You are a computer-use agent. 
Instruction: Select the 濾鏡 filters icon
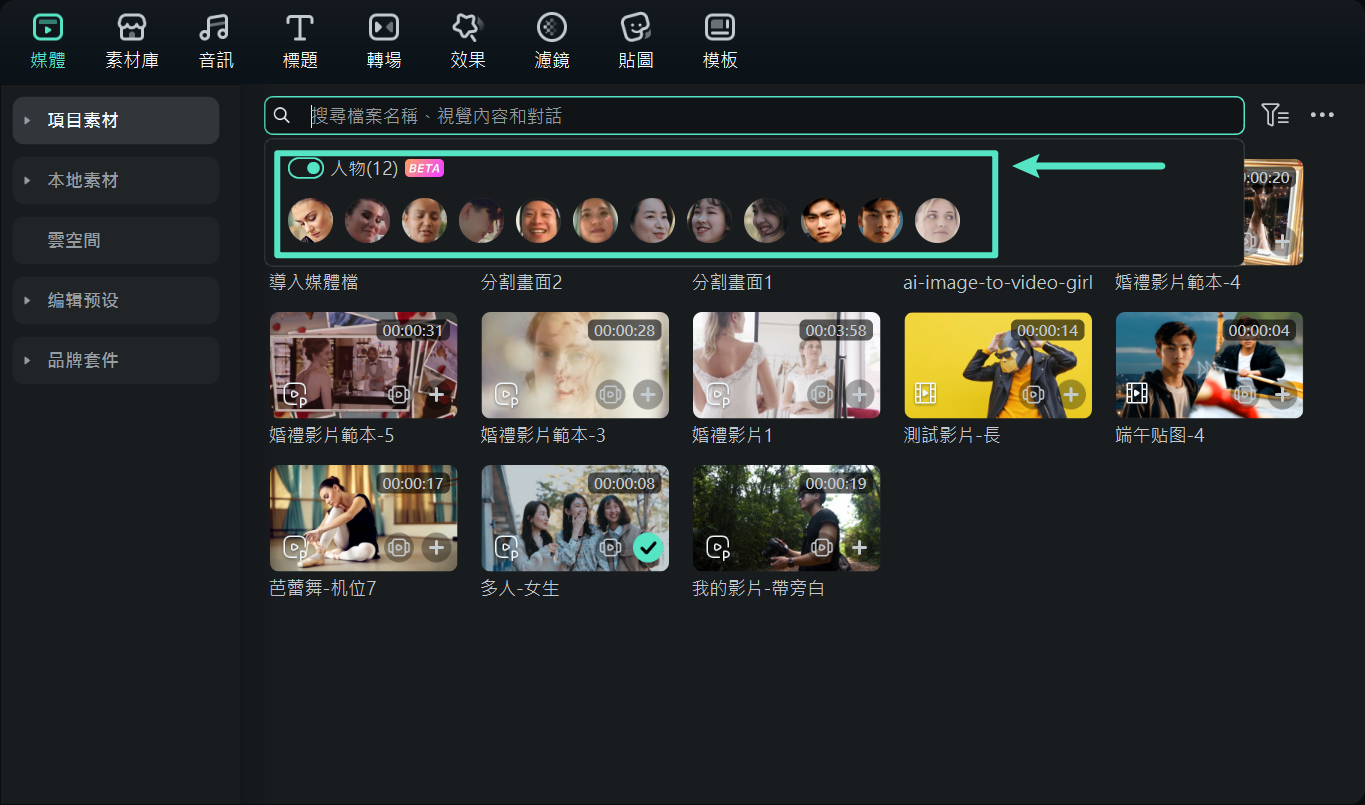(552, 27)
